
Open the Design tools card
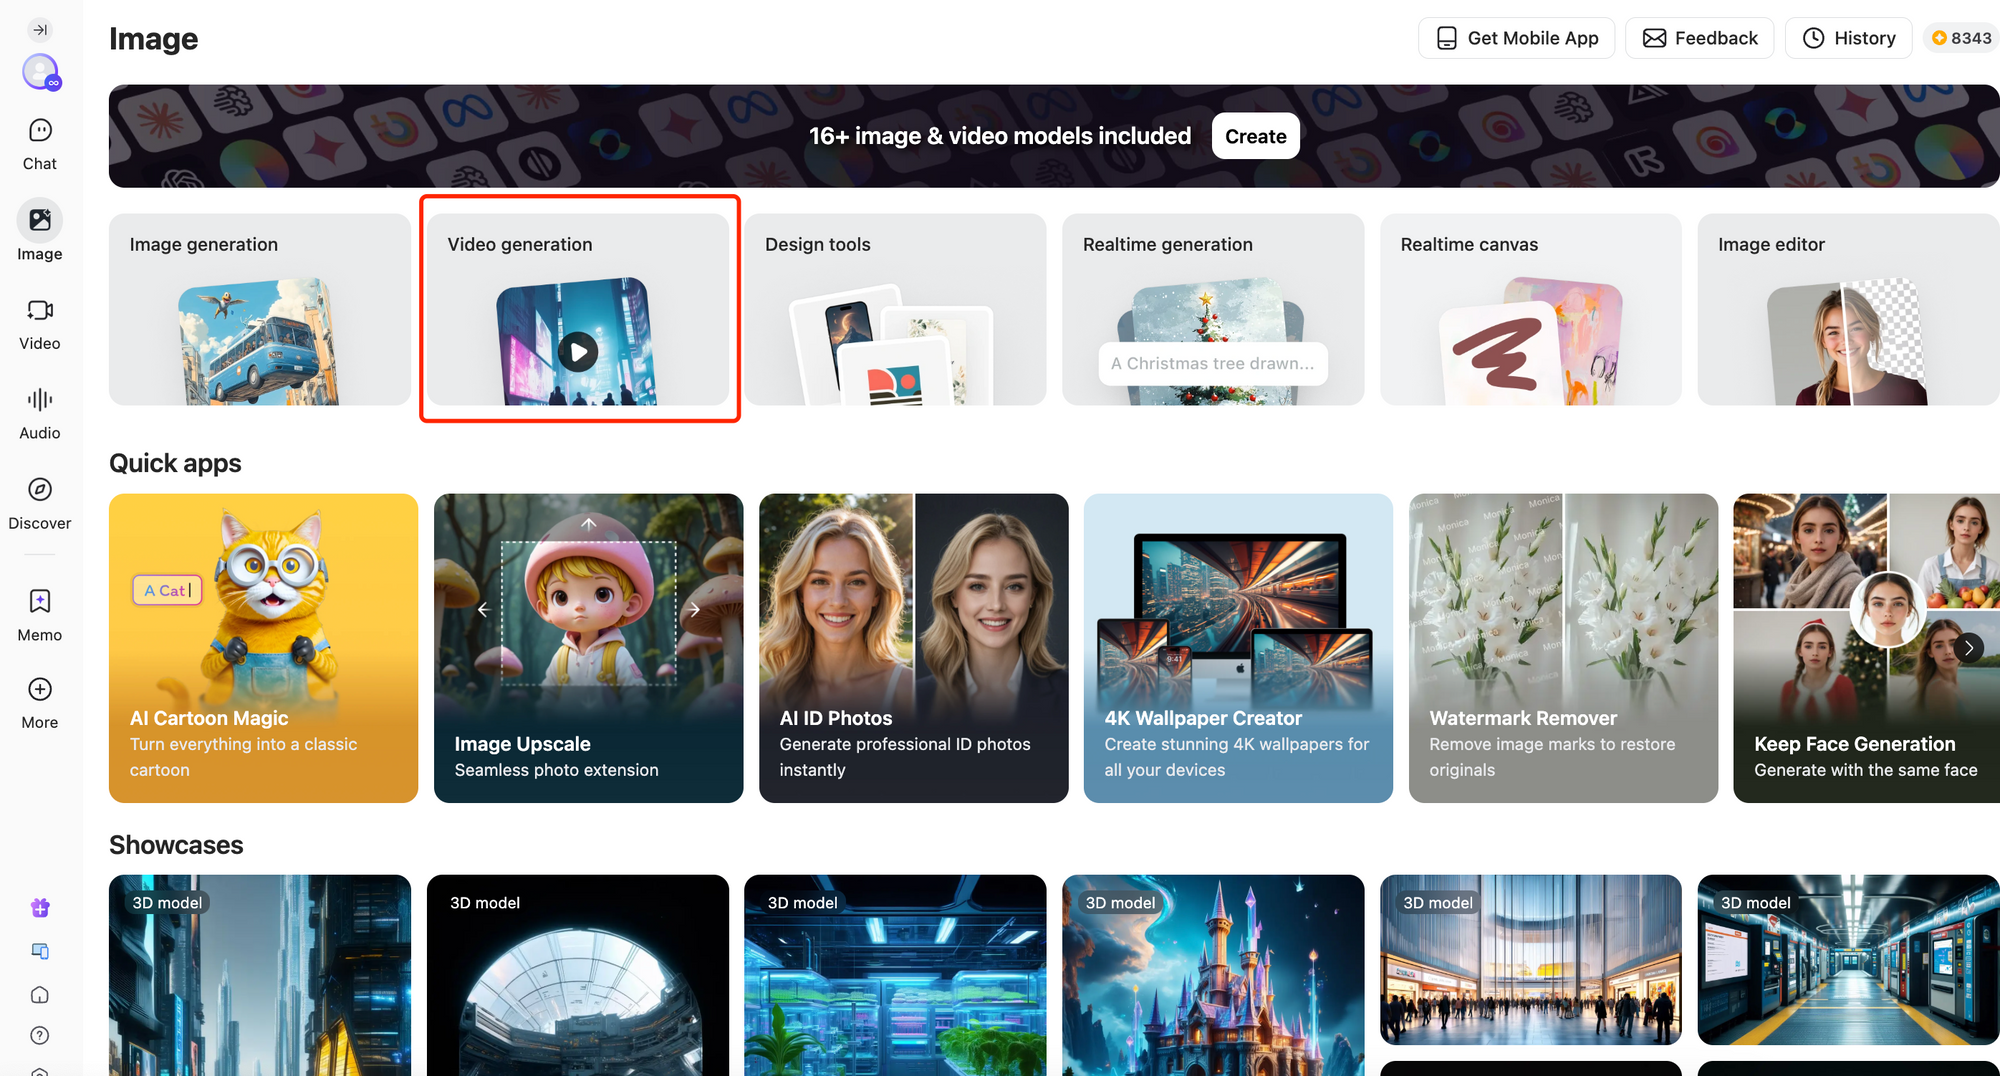click(x=895, y=309)
